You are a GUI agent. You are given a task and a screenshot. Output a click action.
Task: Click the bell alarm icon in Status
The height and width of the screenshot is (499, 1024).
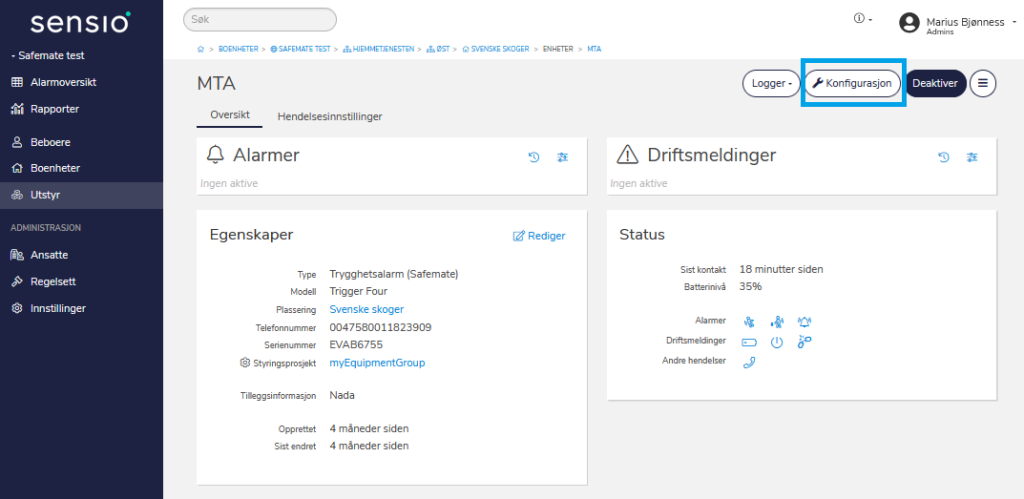805,321
